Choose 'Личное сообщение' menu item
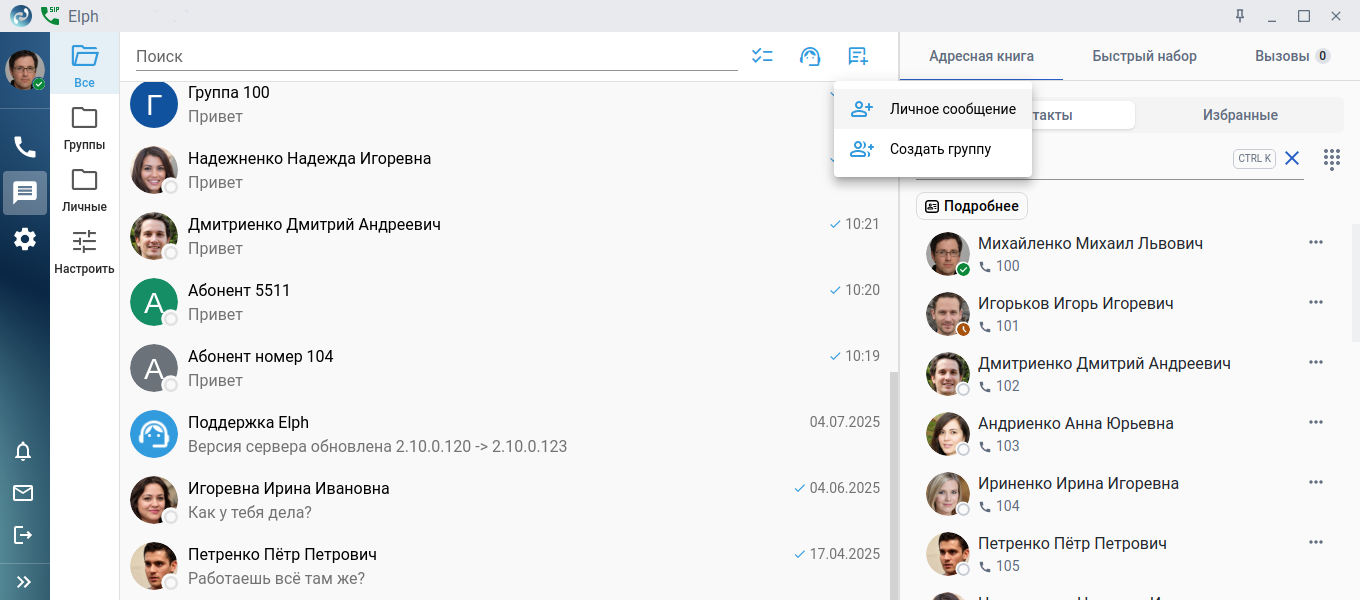Viewport: 1360px width, 600px height. click(x=933, y=109)
